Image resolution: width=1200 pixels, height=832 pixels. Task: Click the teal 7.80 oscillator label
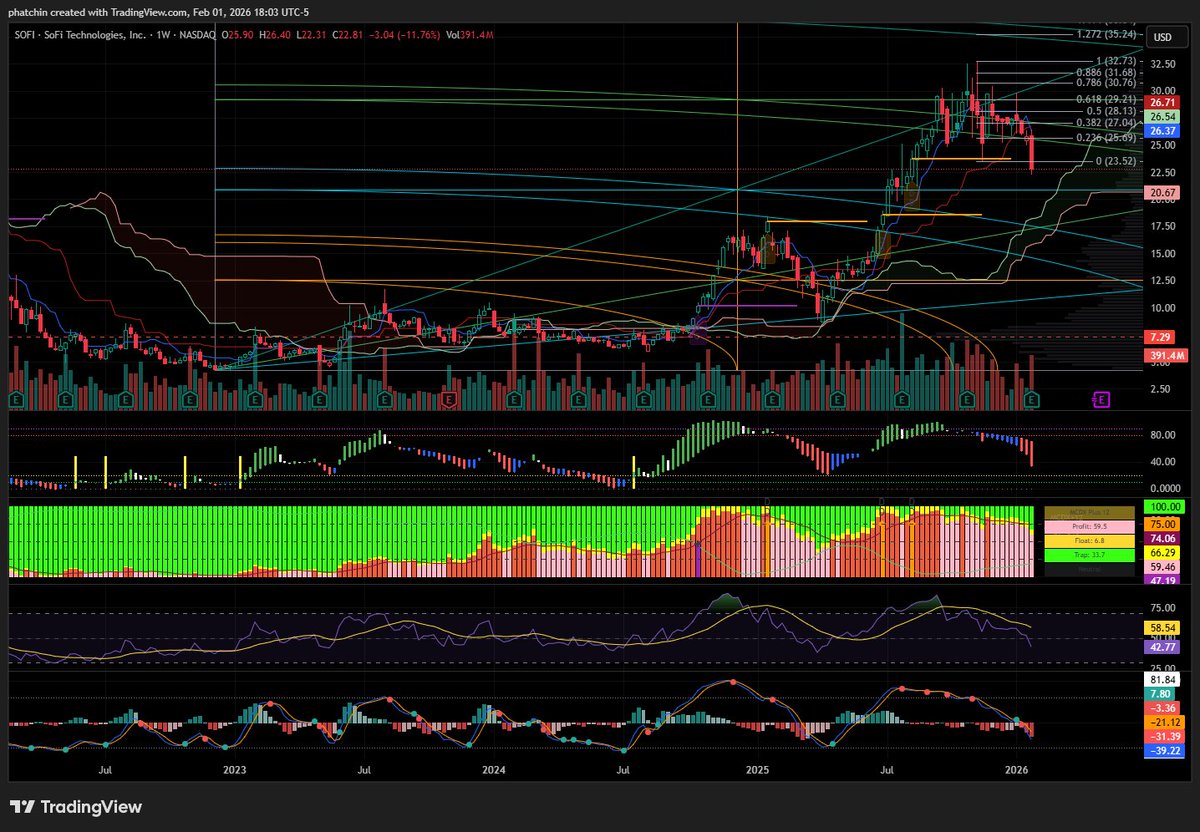click(1160, 693)
